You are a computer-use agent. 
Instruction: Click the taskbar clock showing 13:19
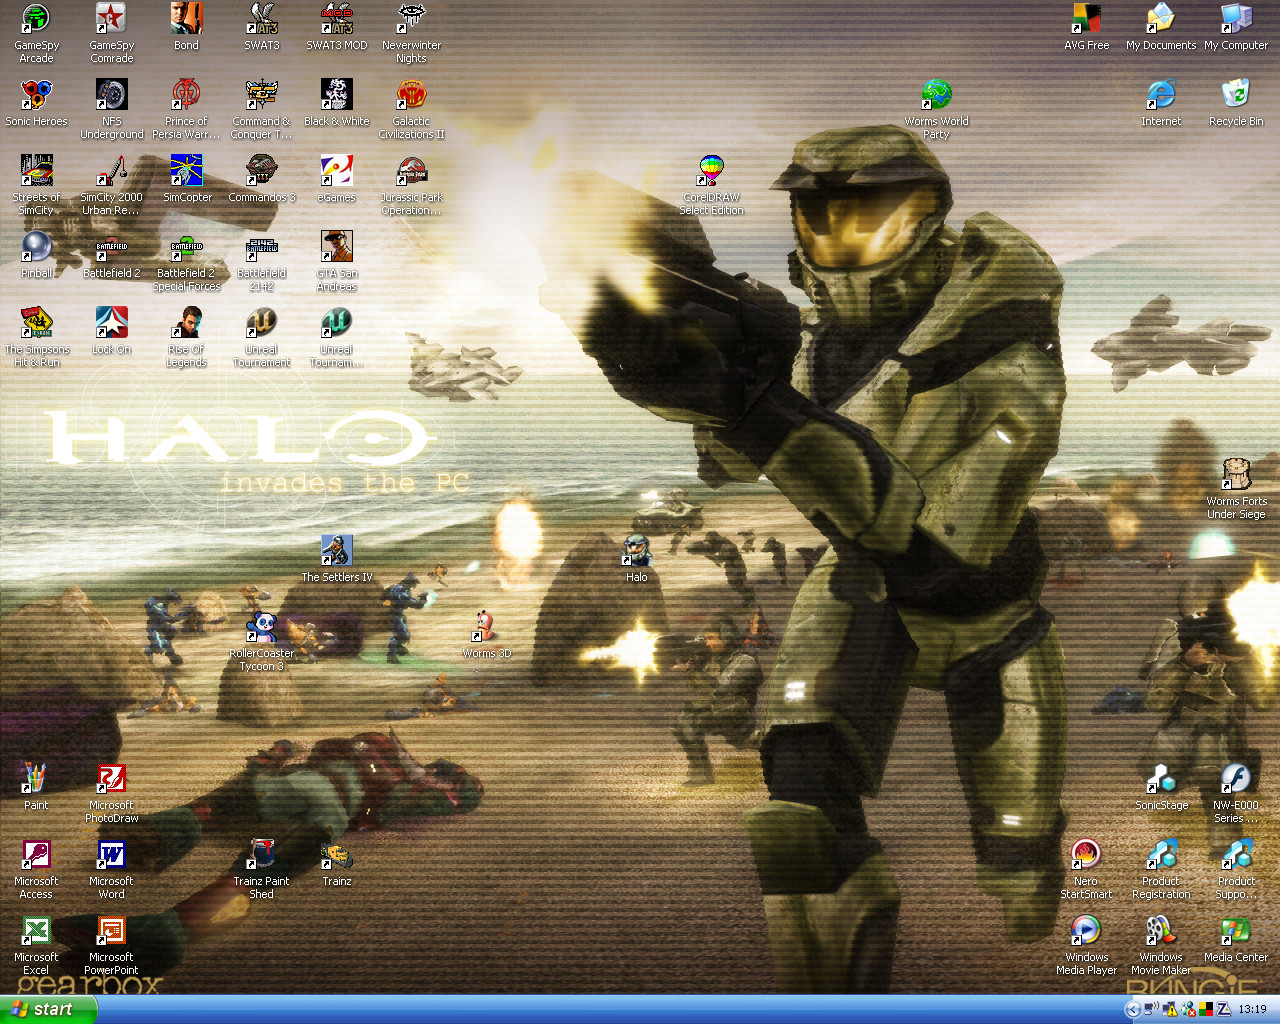[1252, 1009]
